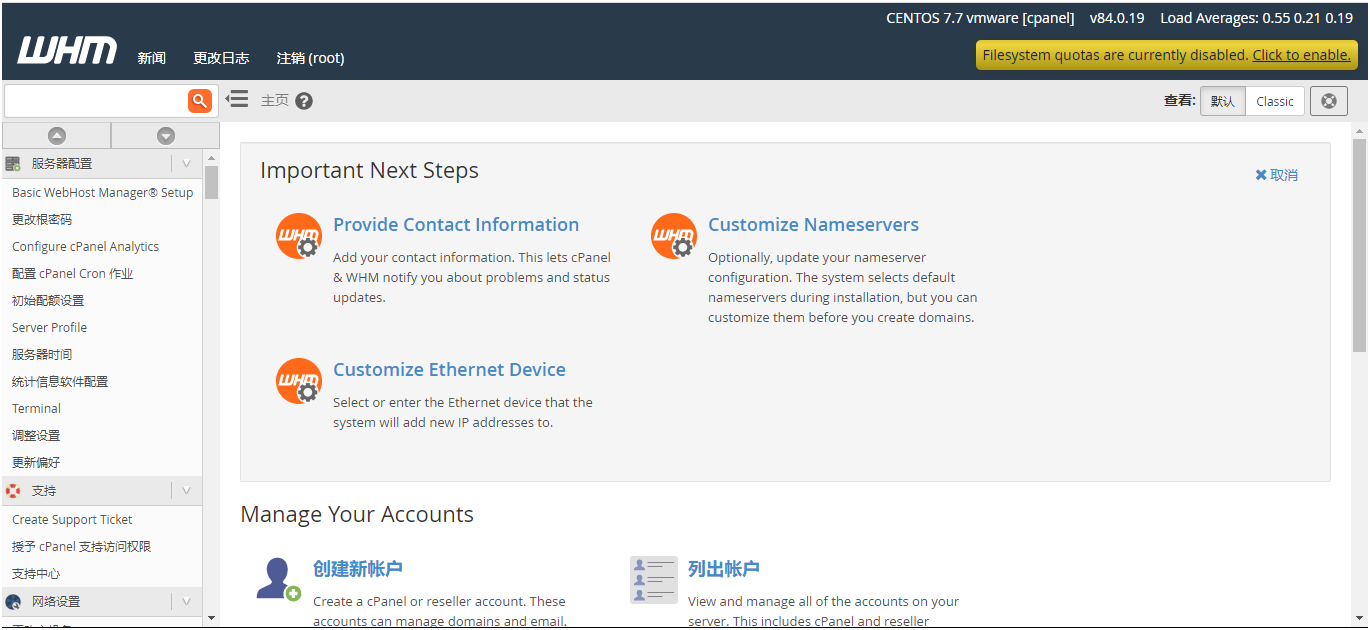Switch view to Classic
The image size is (1370, 630).
click(x=1275, y=101)
